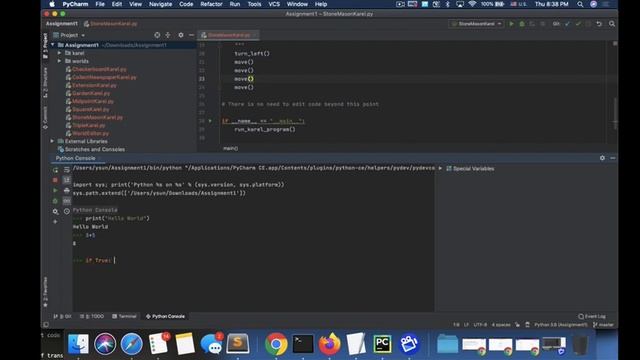Image resolution: width=640 pixels, height=360 pixels.
Task: Open Google Chrome from the dock
Action: point(276,344)
